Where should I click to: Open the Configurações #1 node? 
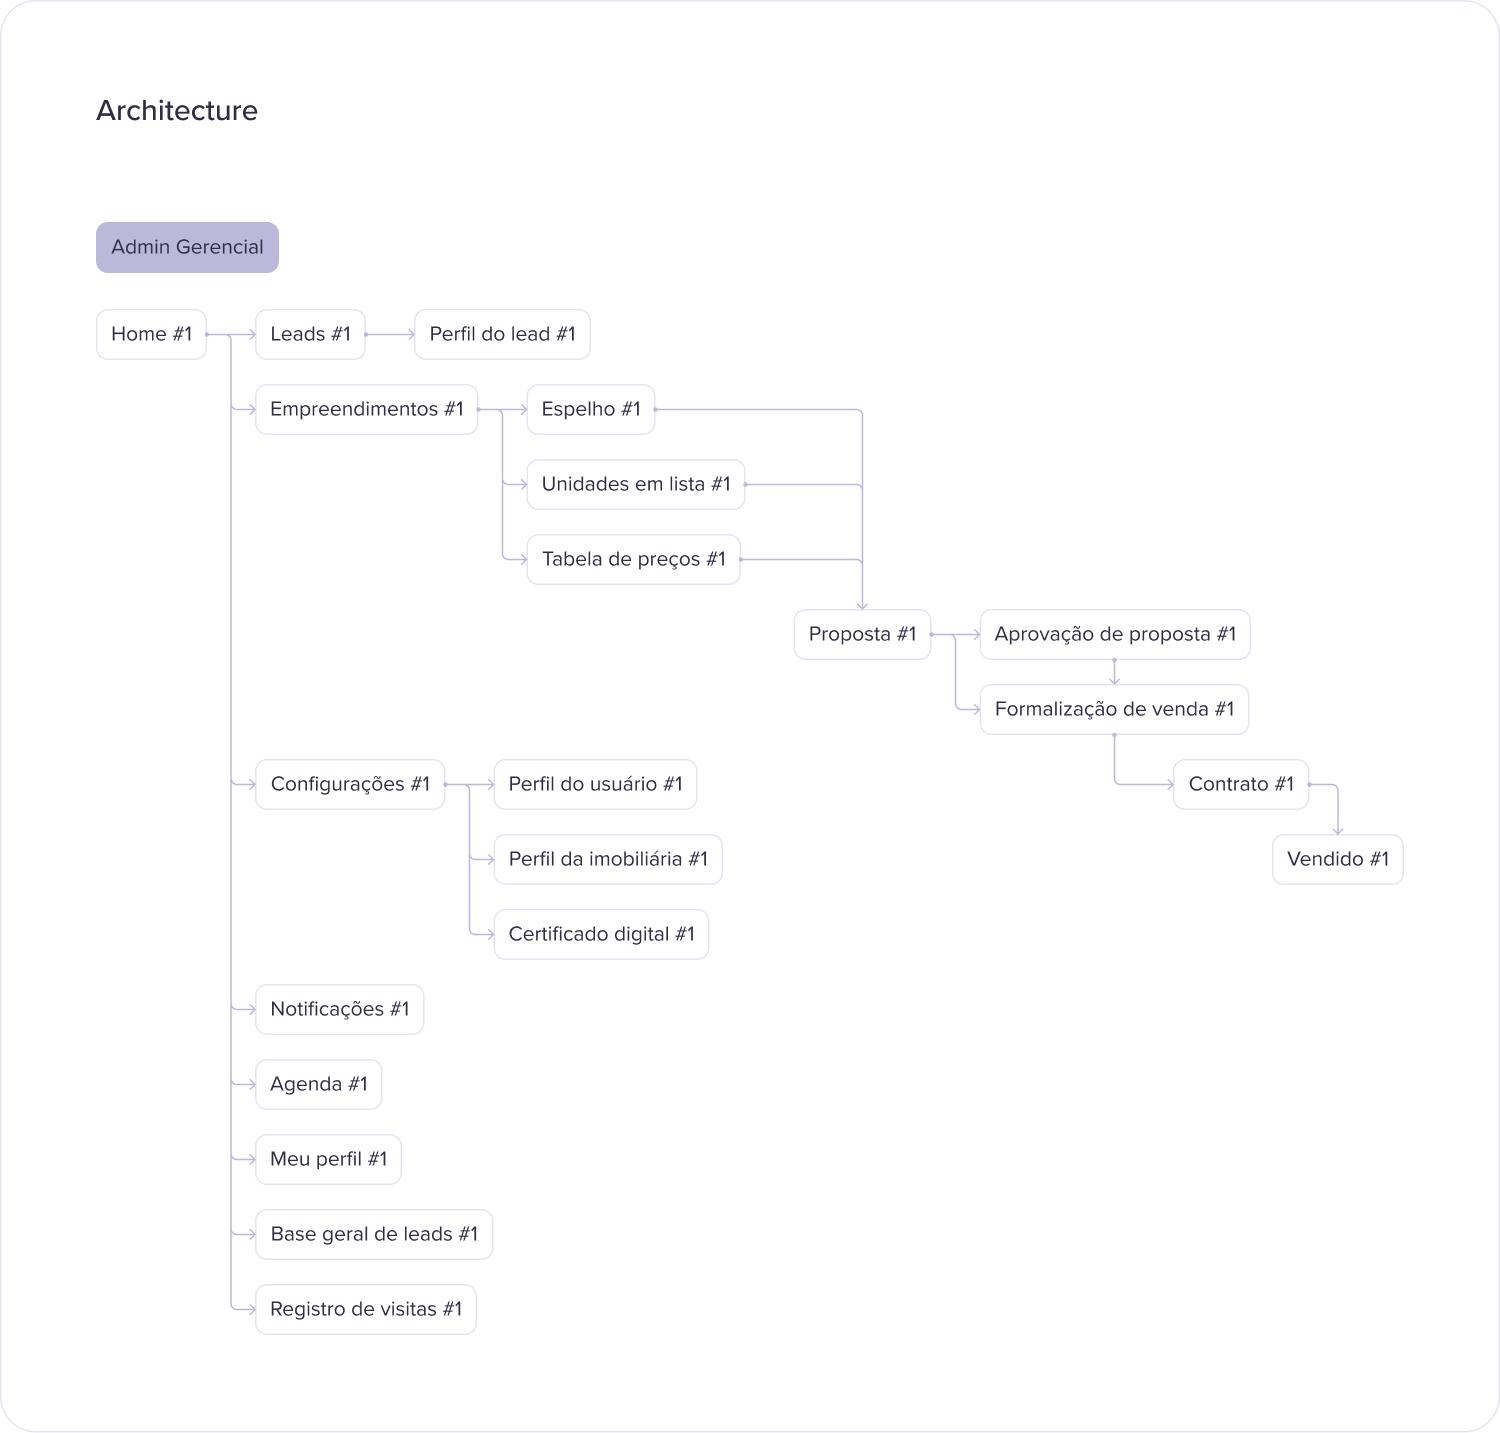[350, 784]
